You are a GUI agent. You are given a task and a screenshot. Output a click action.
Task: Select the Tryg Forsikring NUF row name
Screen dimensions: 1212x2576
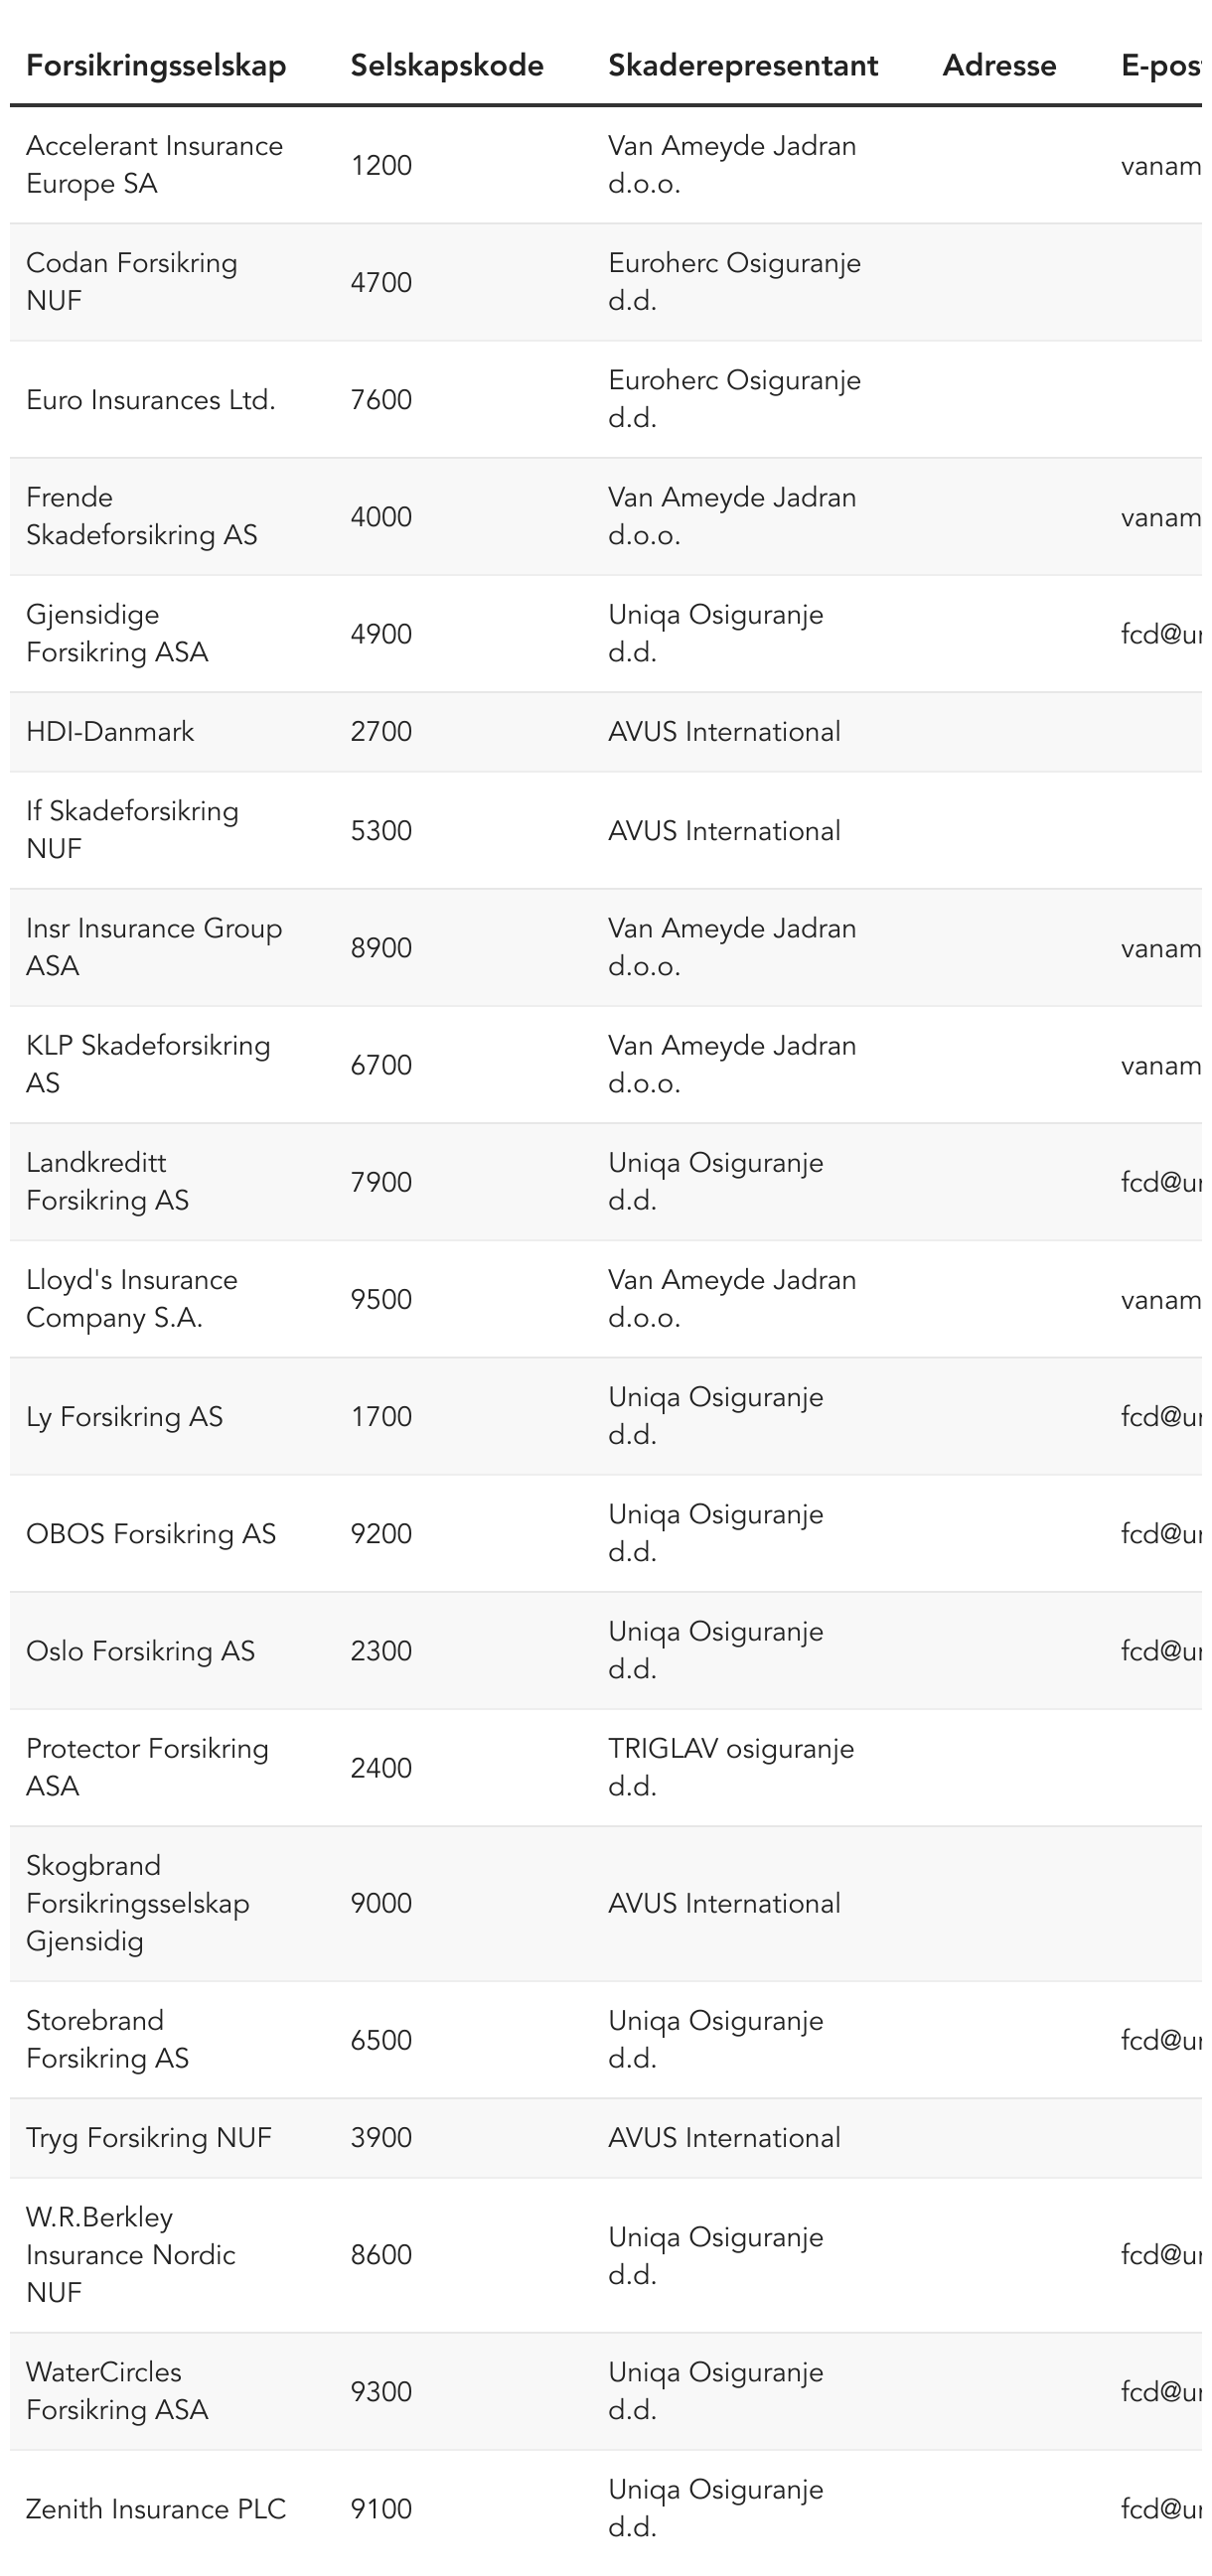[x=149, y=2138]
